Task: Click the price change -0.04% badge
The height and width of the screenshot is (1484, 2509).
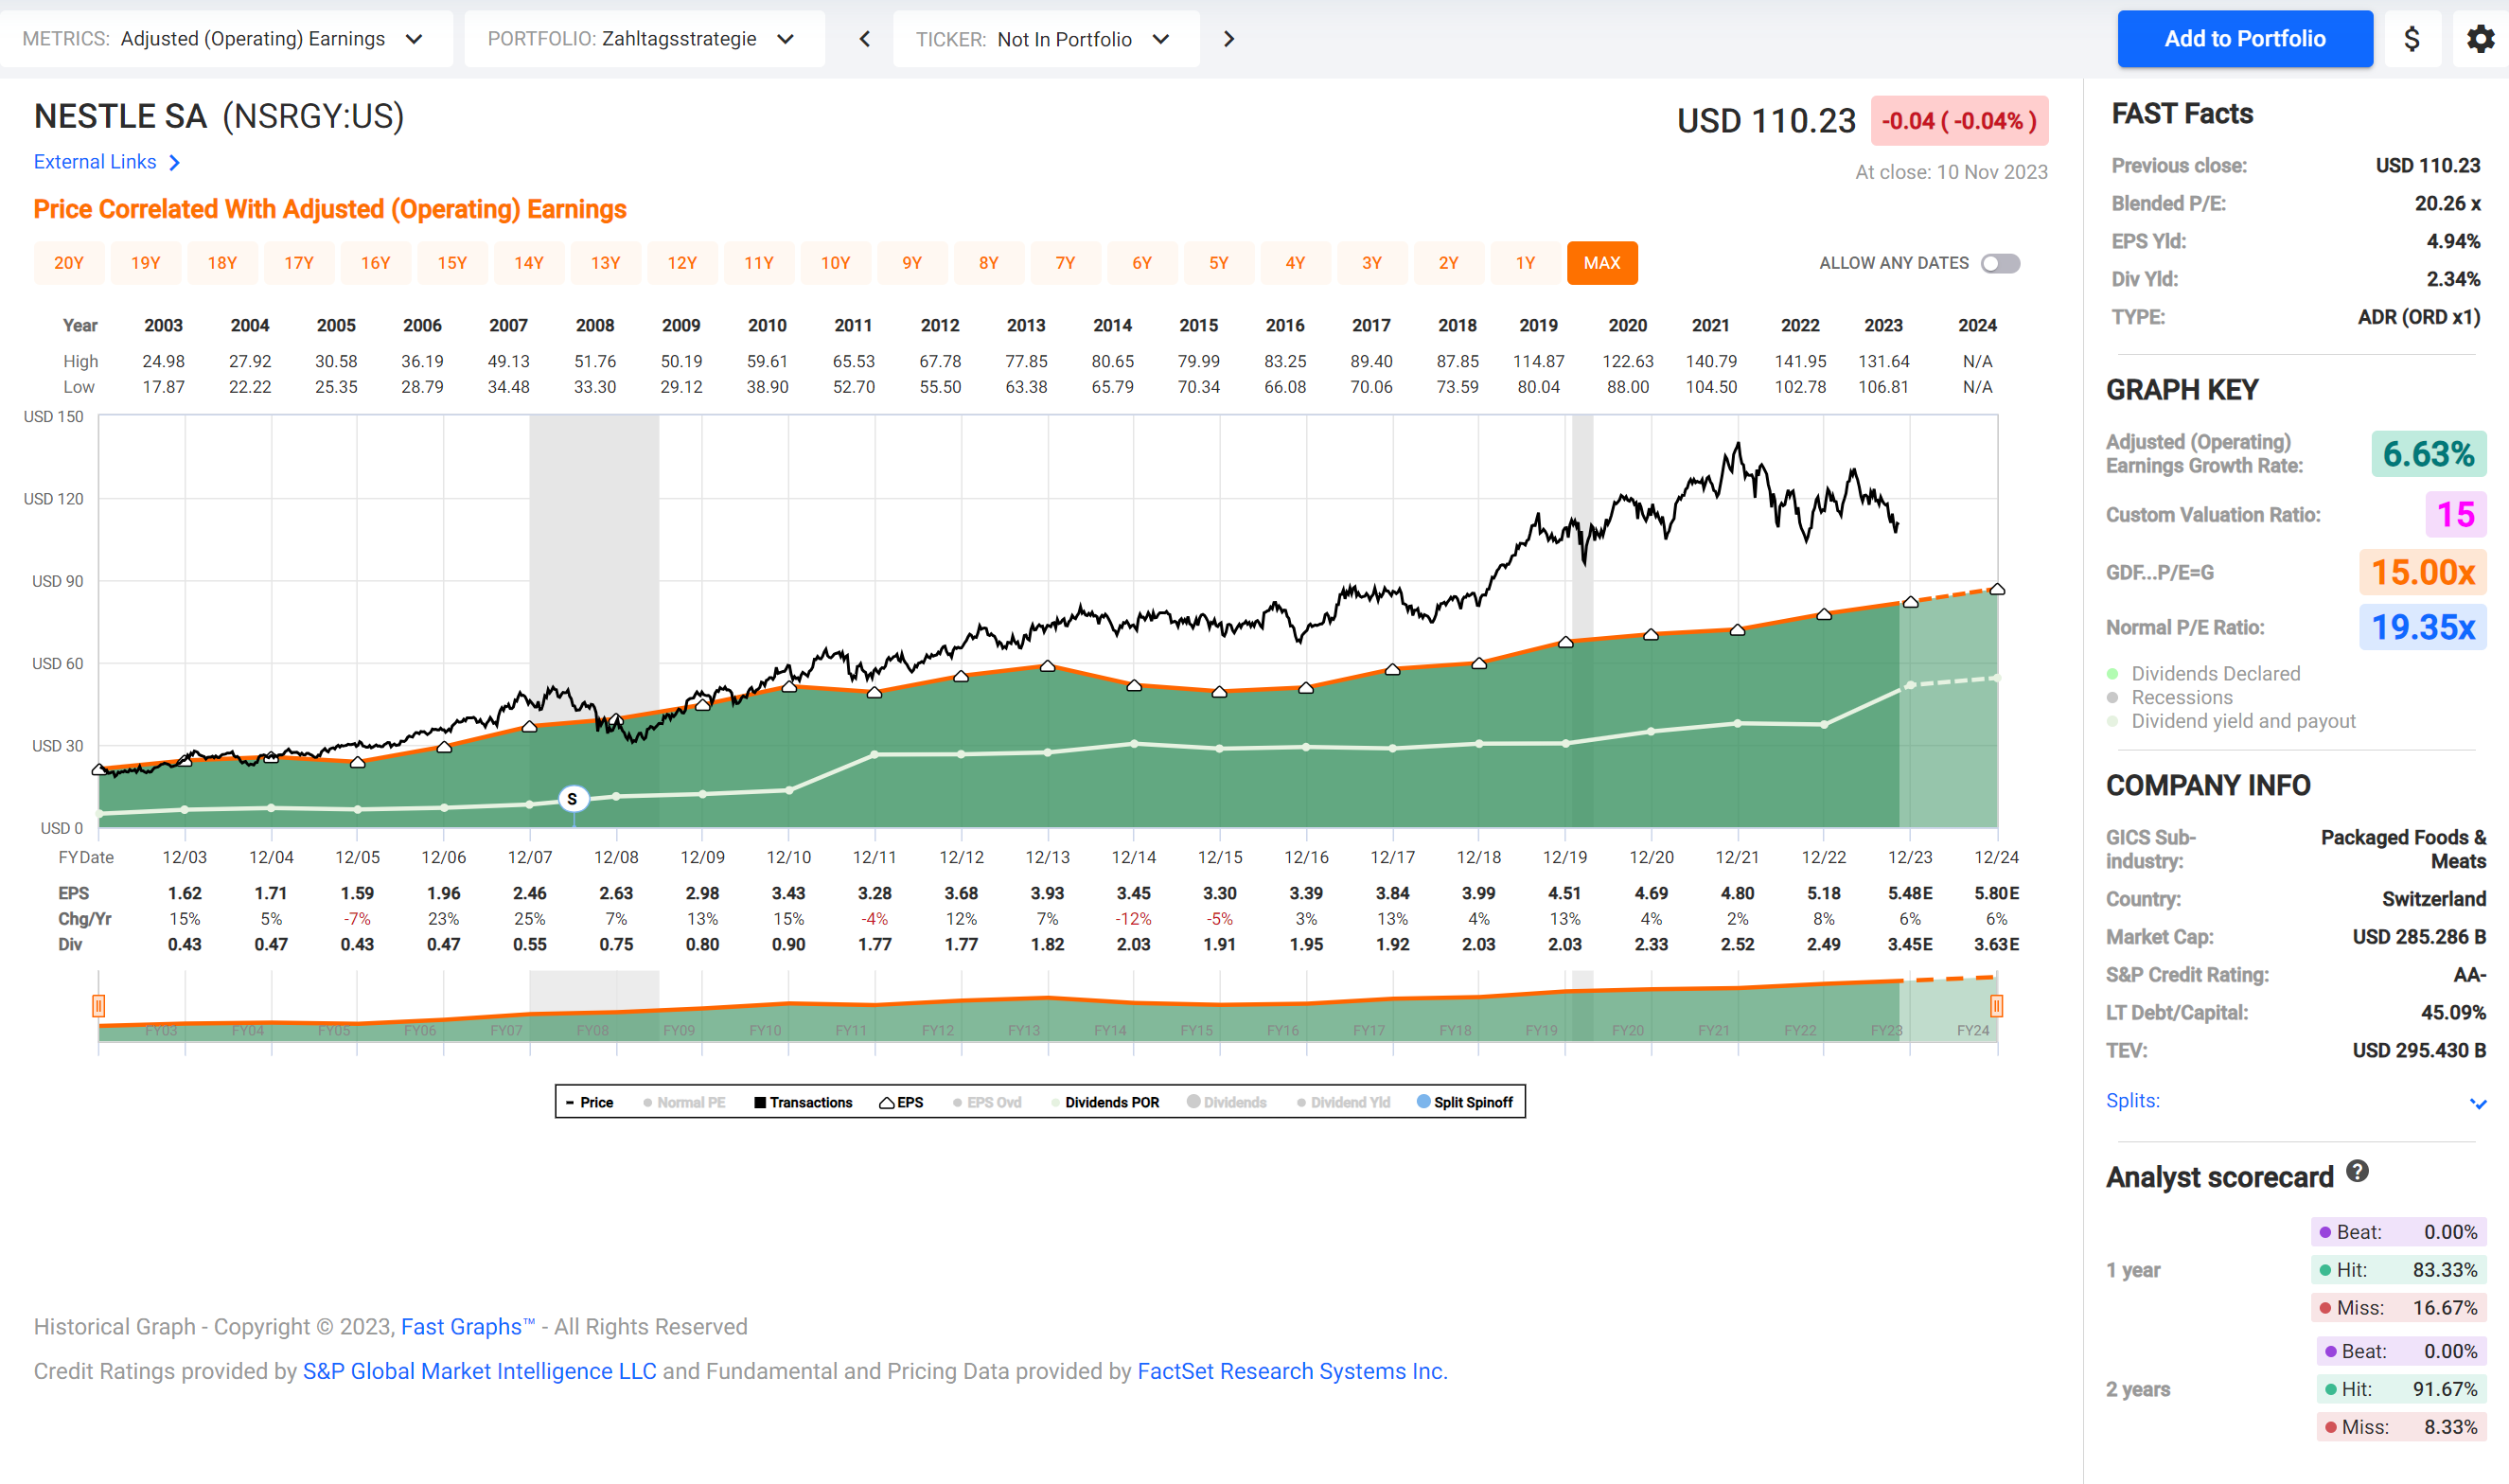Action: coord(1959,121)
